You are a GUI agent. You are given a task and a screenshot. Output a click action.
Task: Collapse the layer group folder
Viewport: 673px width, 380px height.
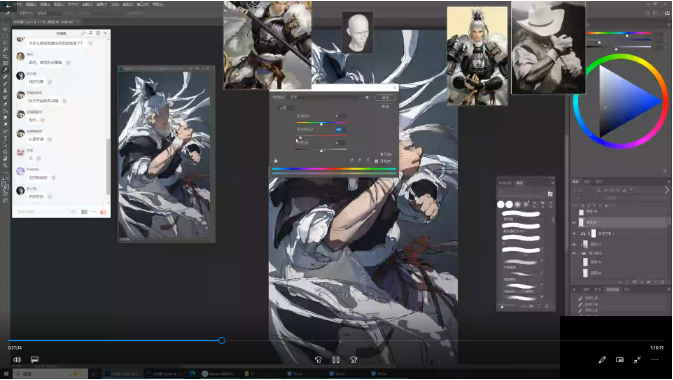pos(579,253)
